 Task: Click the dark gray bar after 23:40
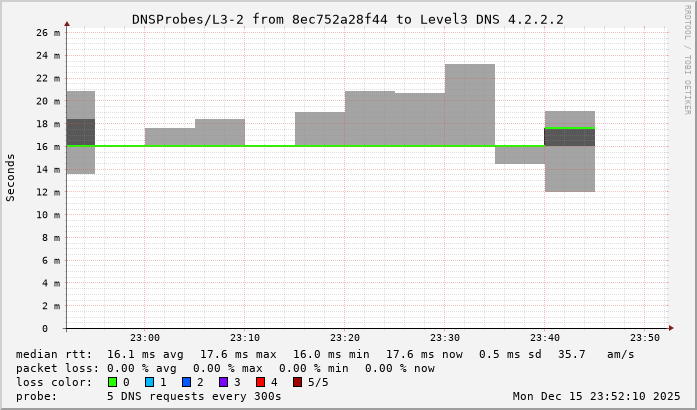click(x=570, y=137)
